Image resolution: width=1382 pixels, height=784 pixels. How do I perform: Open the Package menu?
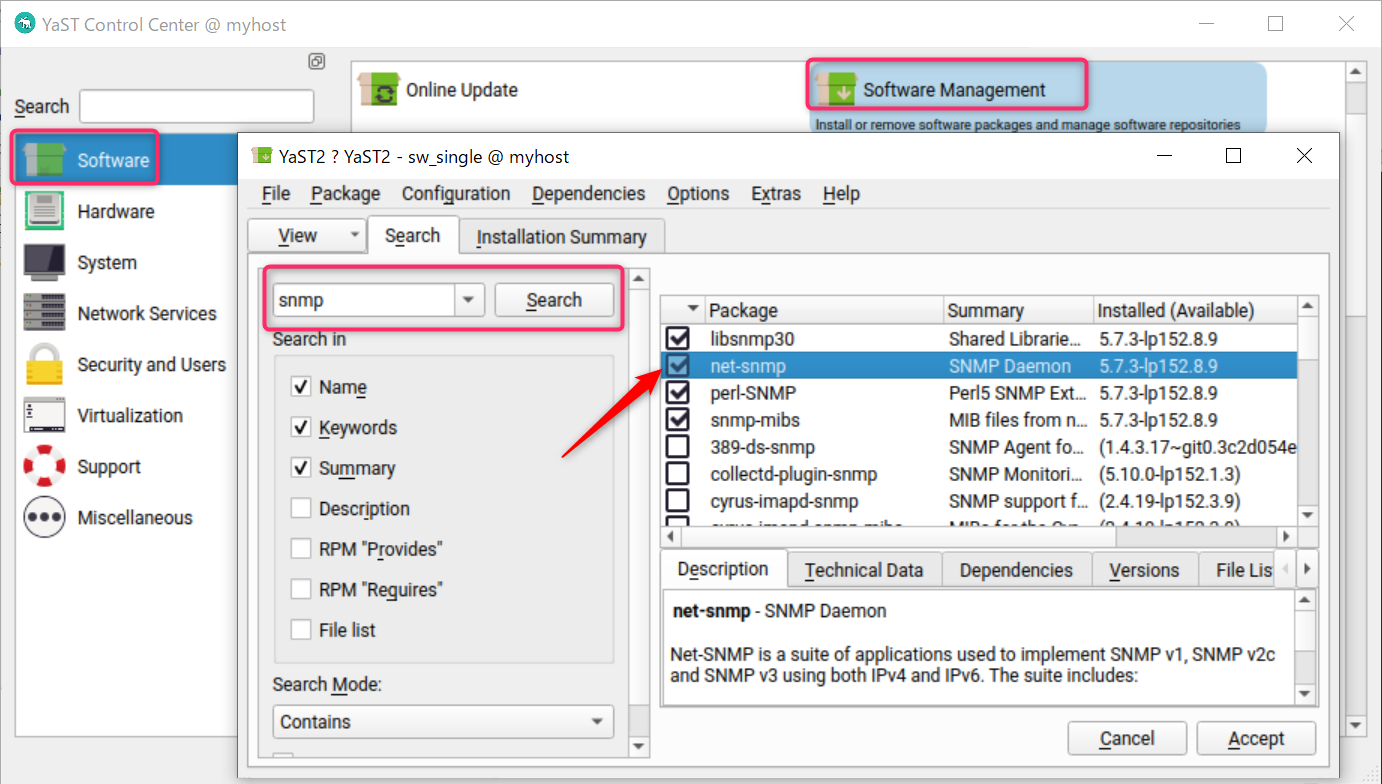(x=345, y=194)
